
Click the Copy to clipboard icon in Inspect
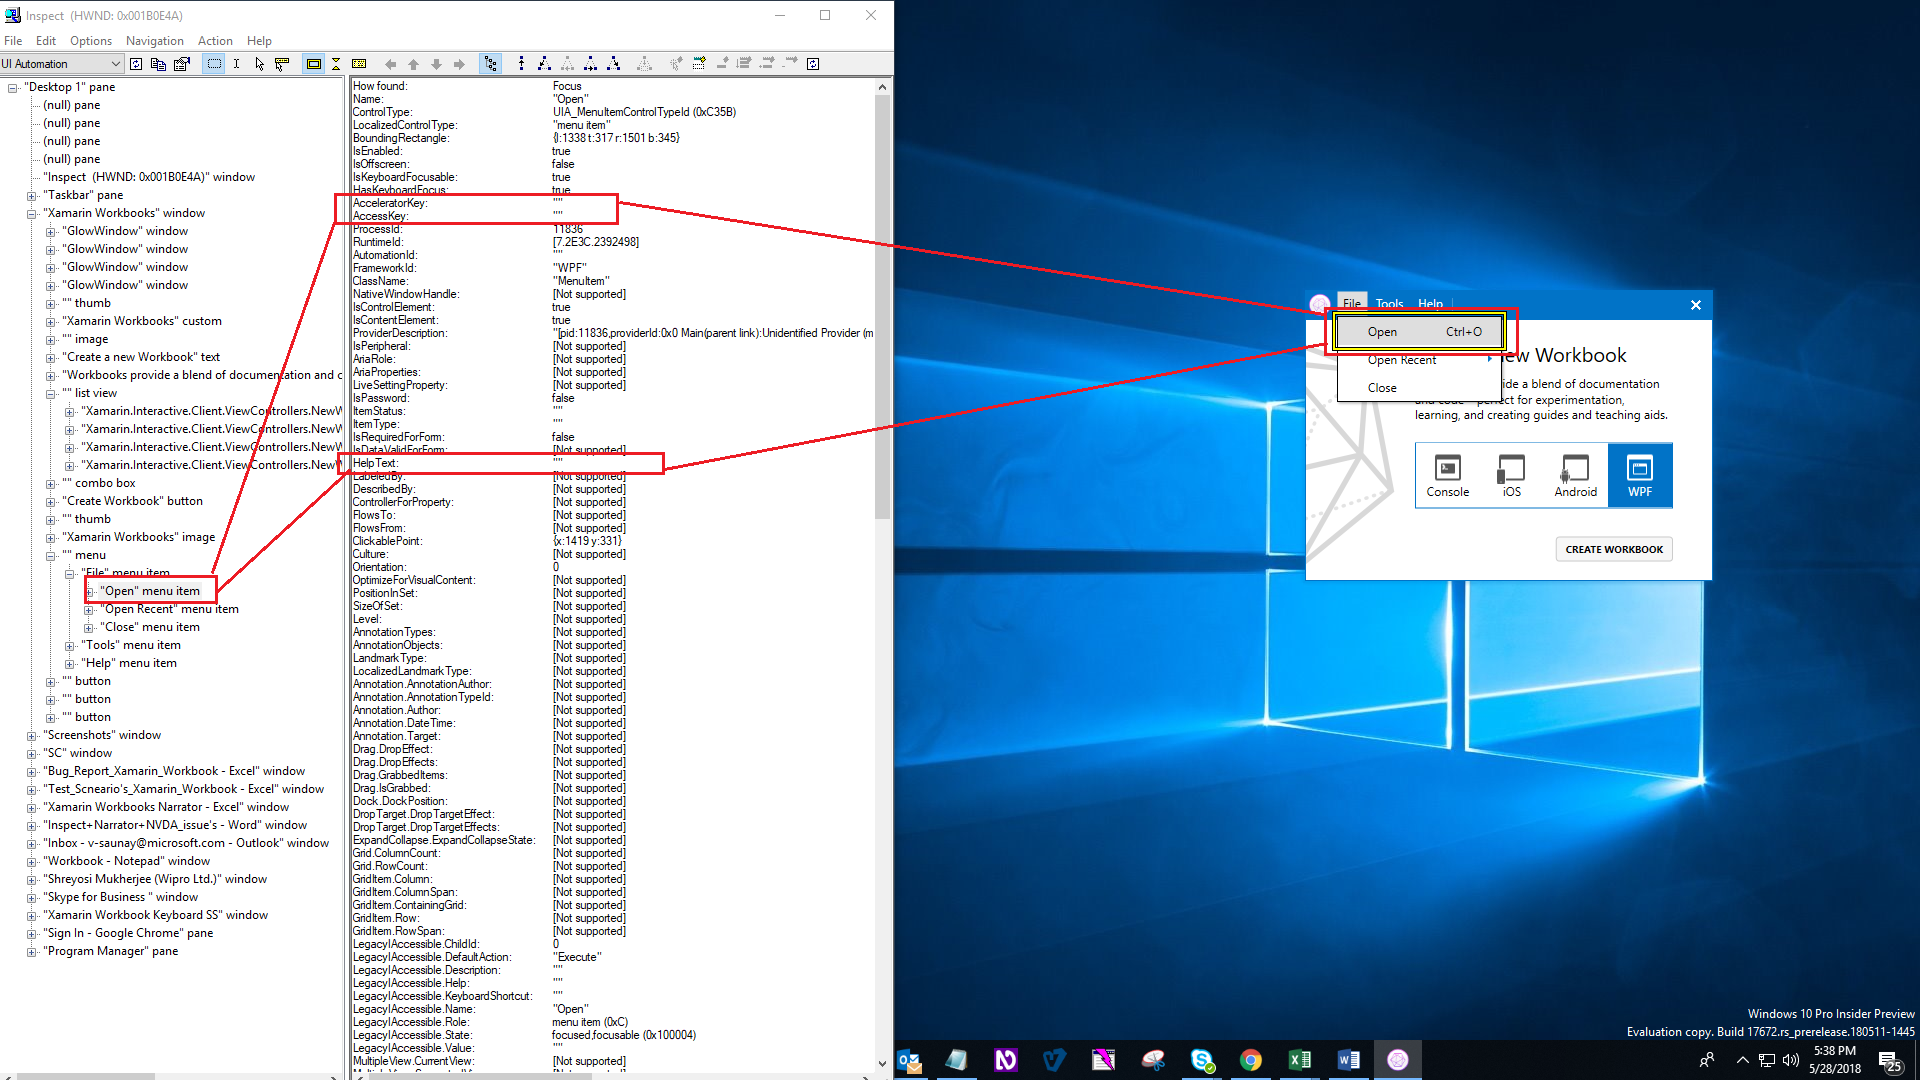click(158, 63)
